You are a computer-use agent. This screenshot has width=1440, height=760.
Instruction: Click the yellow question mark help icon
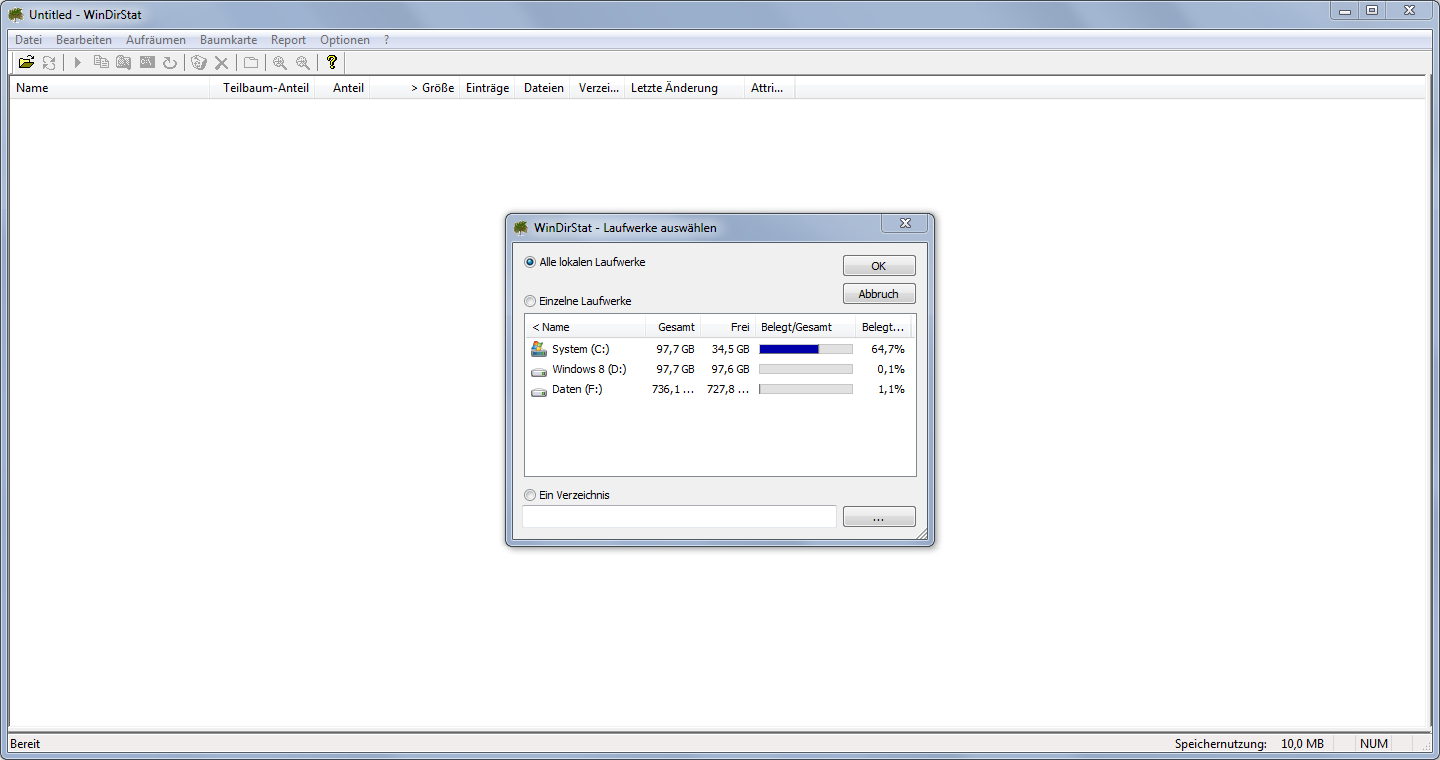tap(332, 63)
